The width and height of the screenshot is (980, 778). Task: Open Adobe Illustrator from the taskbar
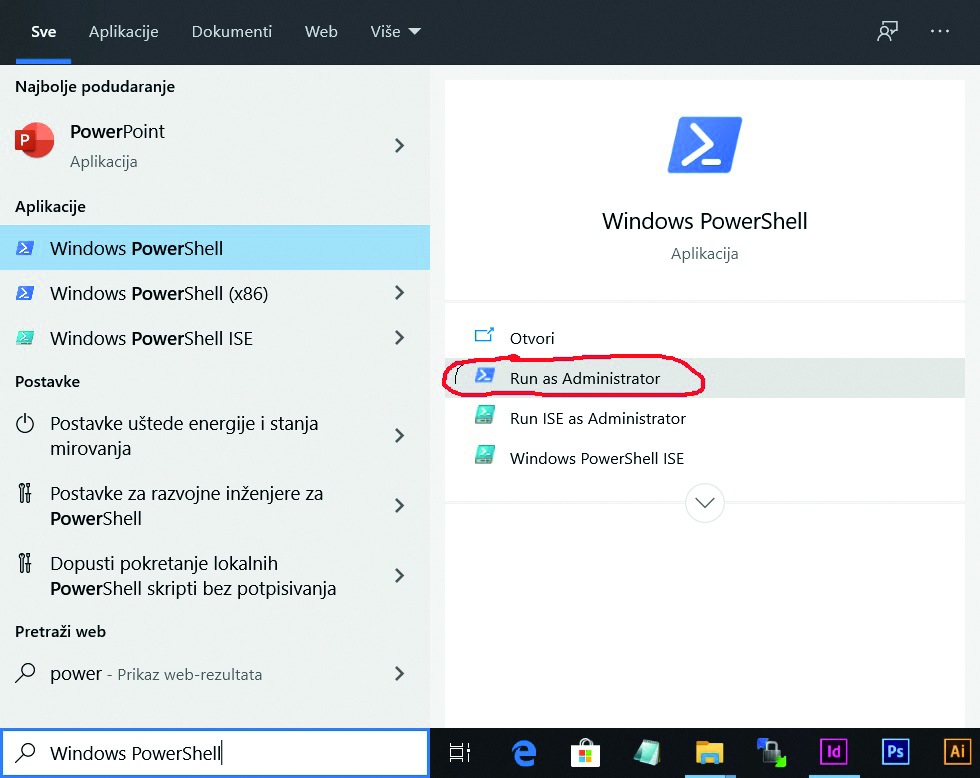point(956,752)
